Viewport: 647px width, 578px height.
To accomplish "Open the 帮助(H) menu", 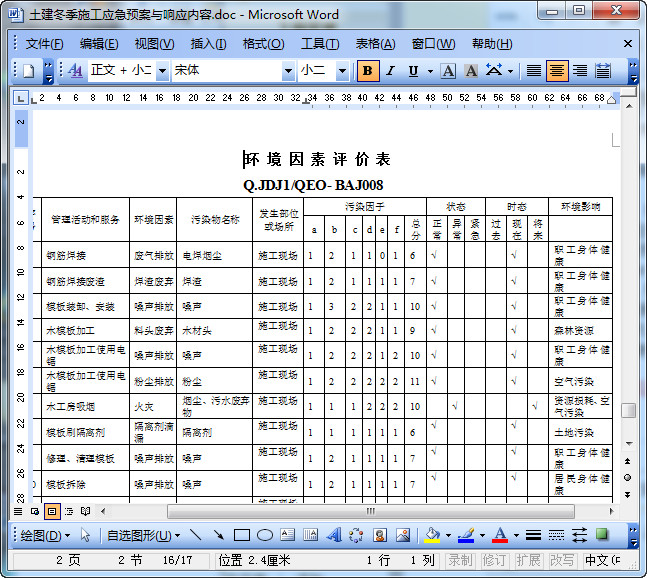I will 492,44.
